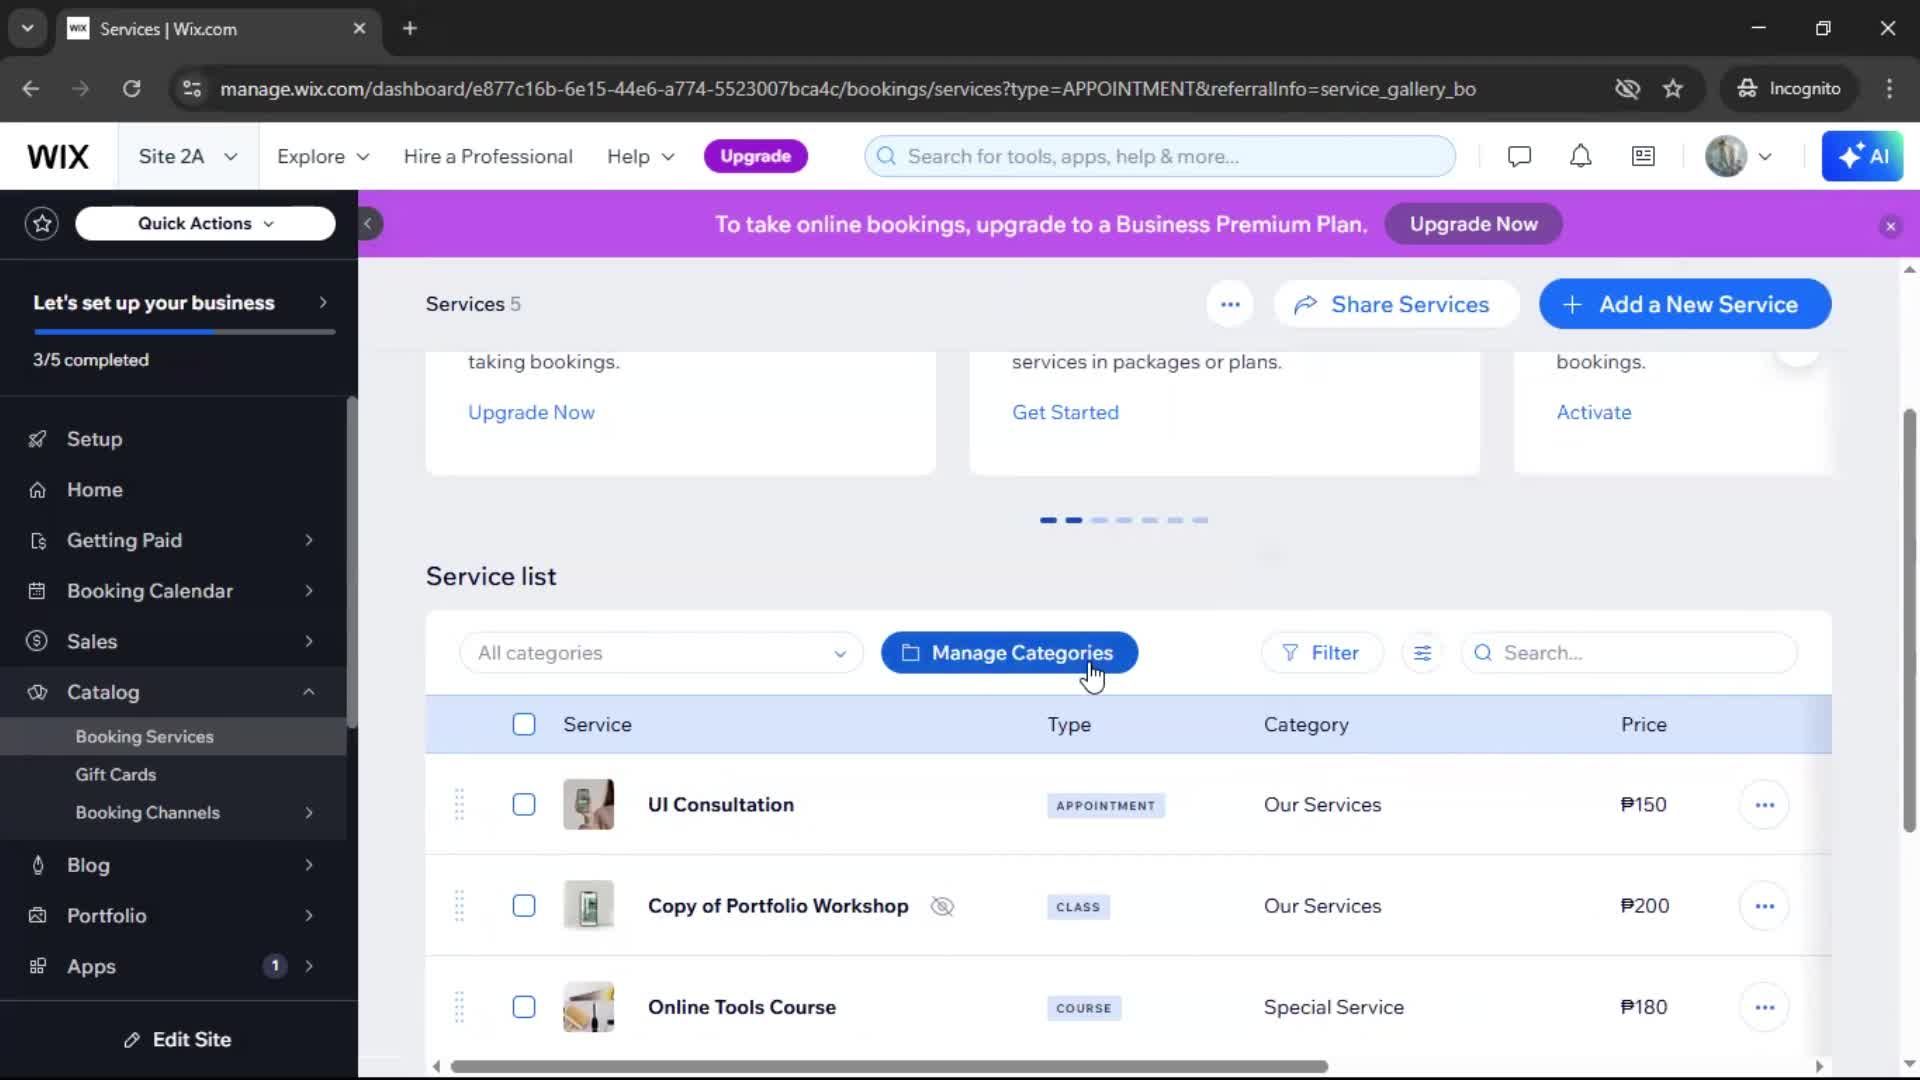Click the AI assistant button
1920x1080 pixels.
(x=1862, y=157)
